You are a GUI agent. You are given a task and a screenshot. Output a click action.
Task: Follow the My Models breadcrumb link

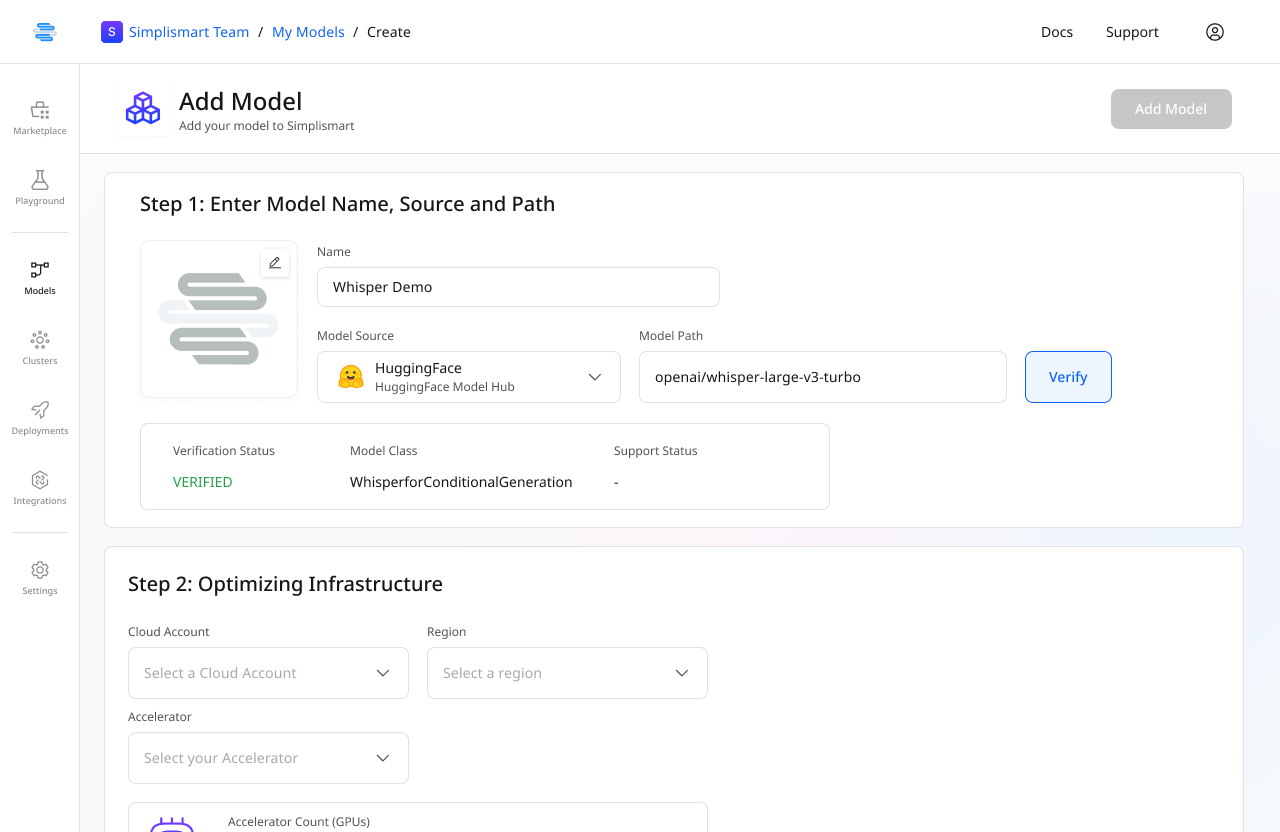coord(308,32)
